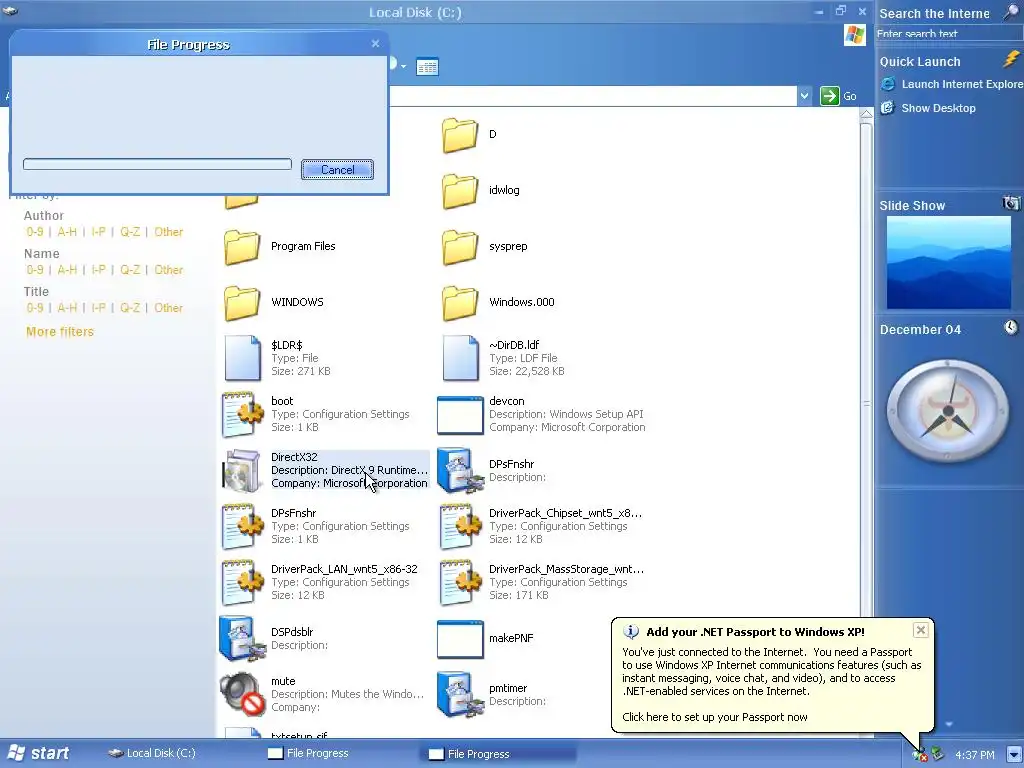
Task: Select the Windows.000 folder icon
Action: click(459, 303)
